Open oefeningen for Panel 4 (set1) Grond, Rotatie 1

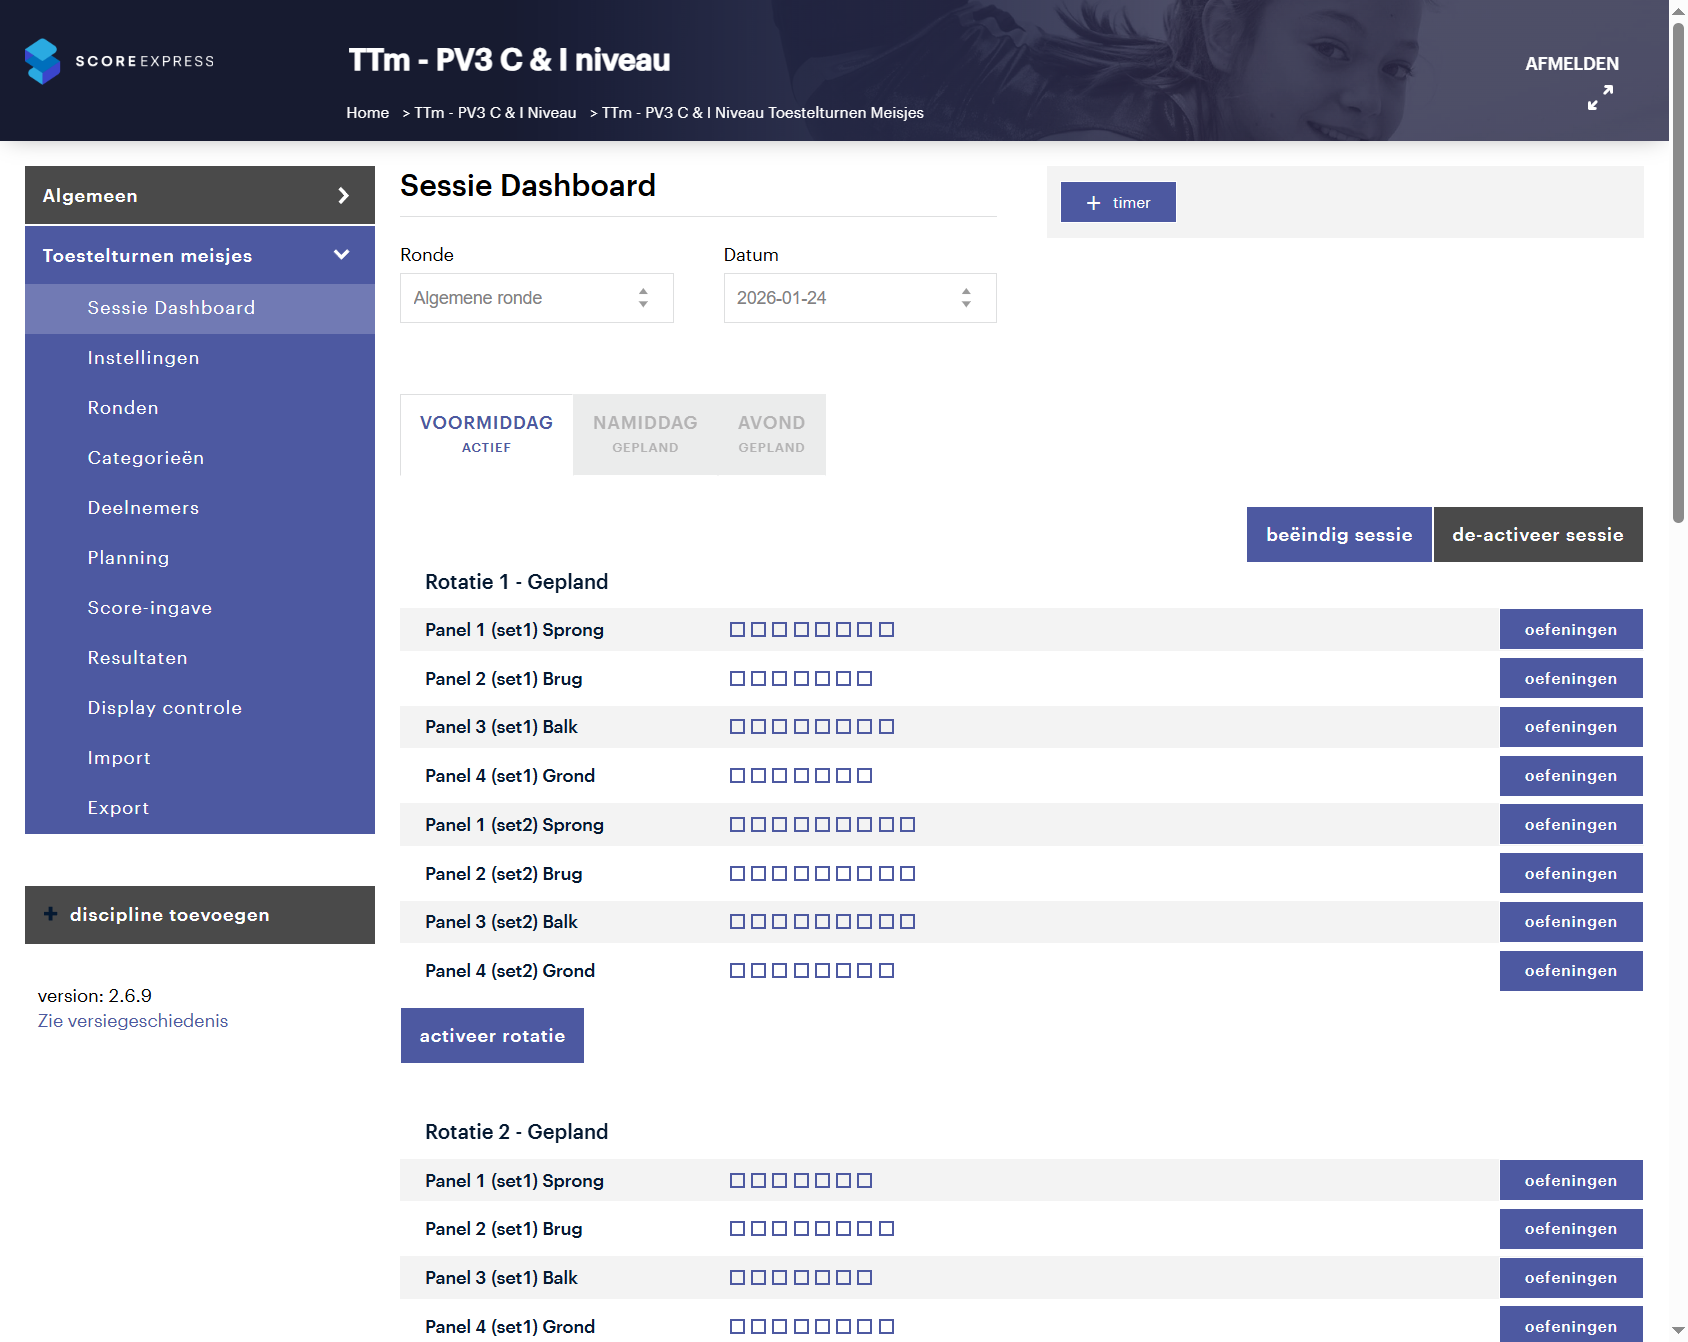[1570, 776]
